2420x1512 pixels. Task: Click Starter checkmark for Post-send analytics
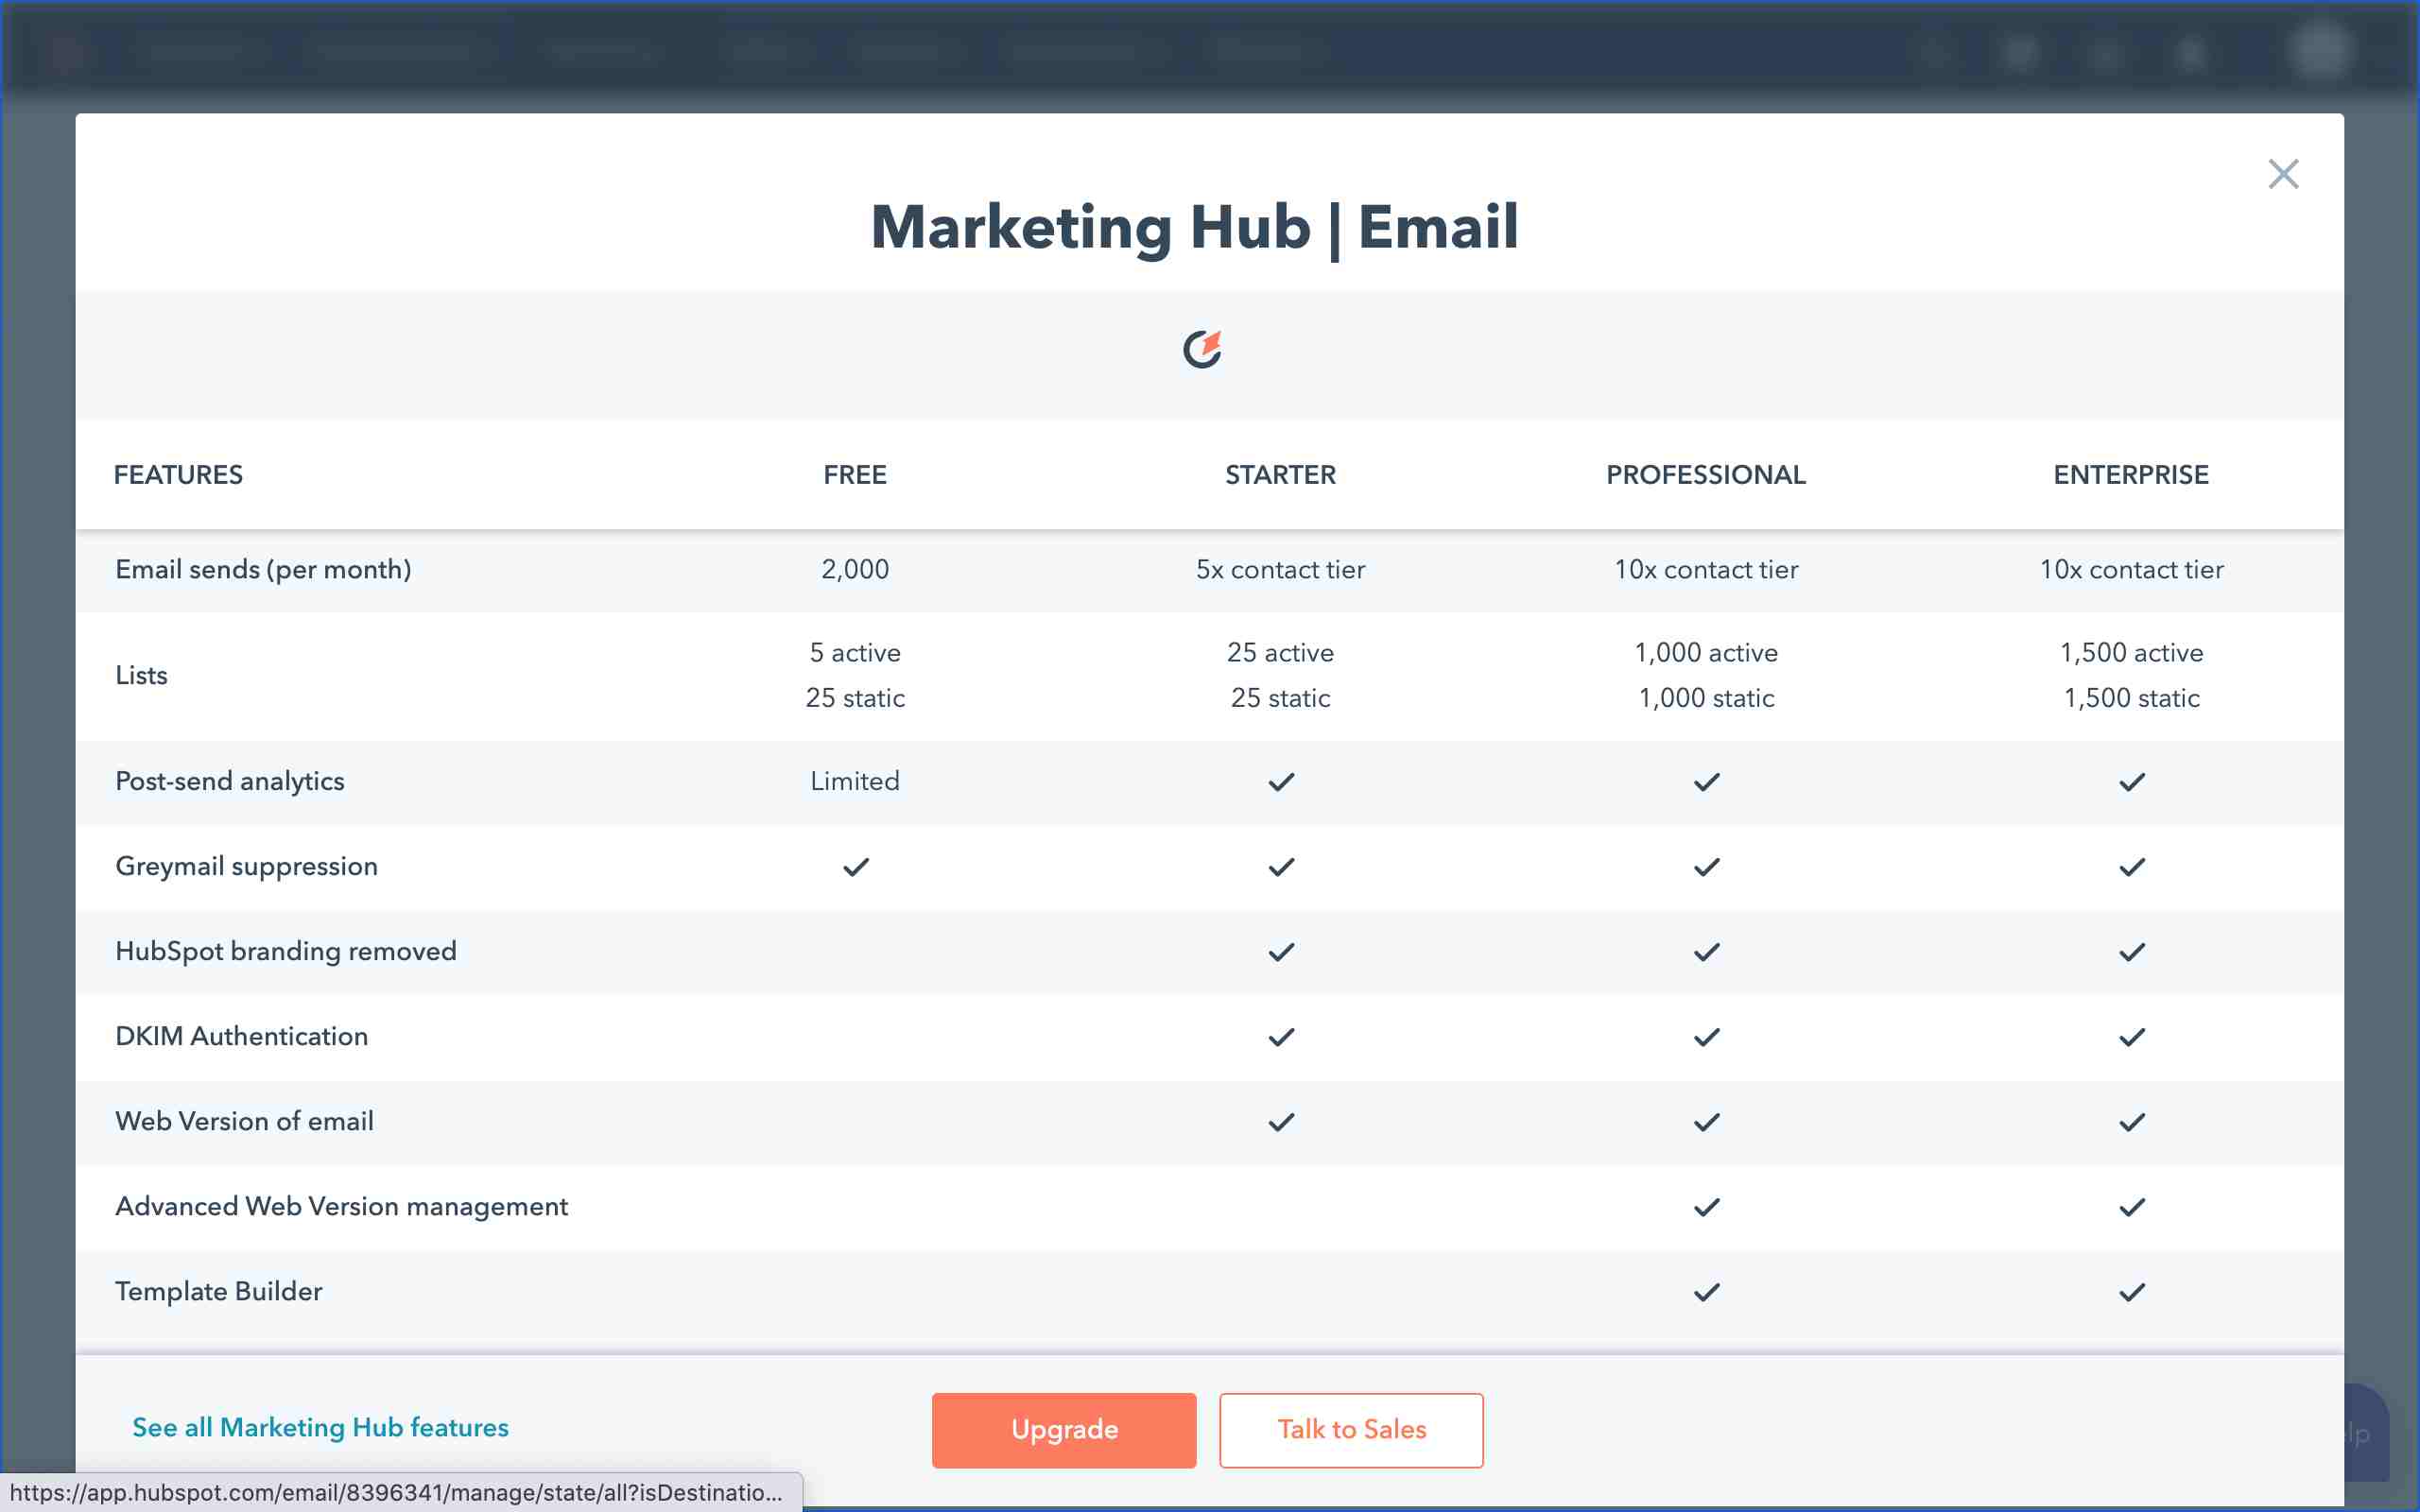tap(1281, 781)
